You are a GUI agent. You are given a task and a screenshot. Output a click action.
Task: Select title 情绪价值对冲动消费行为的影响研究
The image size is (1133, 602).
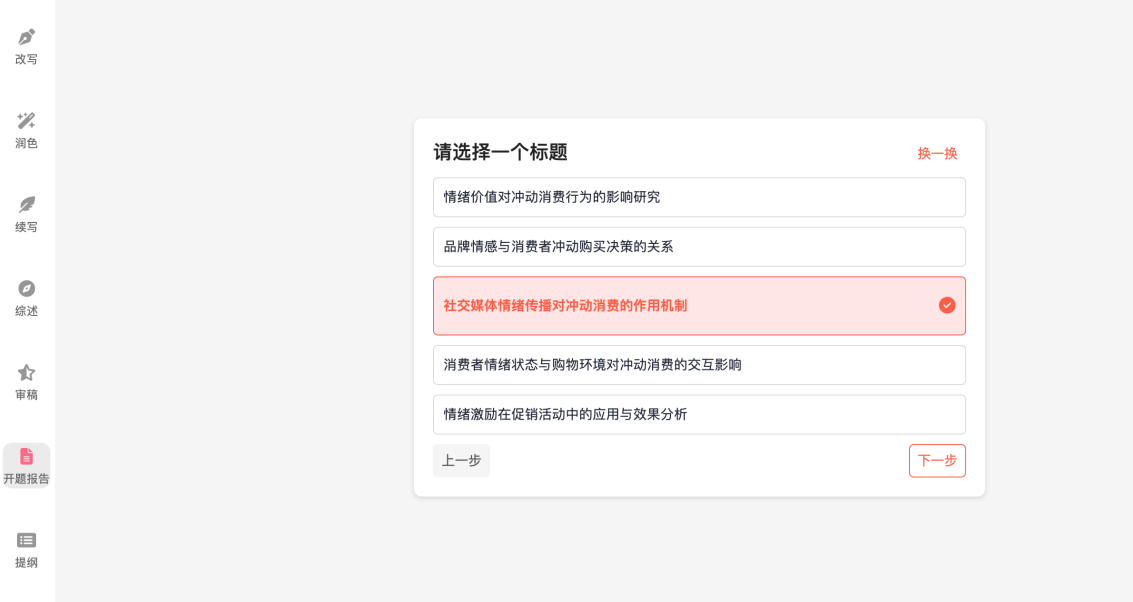(x=699, y=197)
